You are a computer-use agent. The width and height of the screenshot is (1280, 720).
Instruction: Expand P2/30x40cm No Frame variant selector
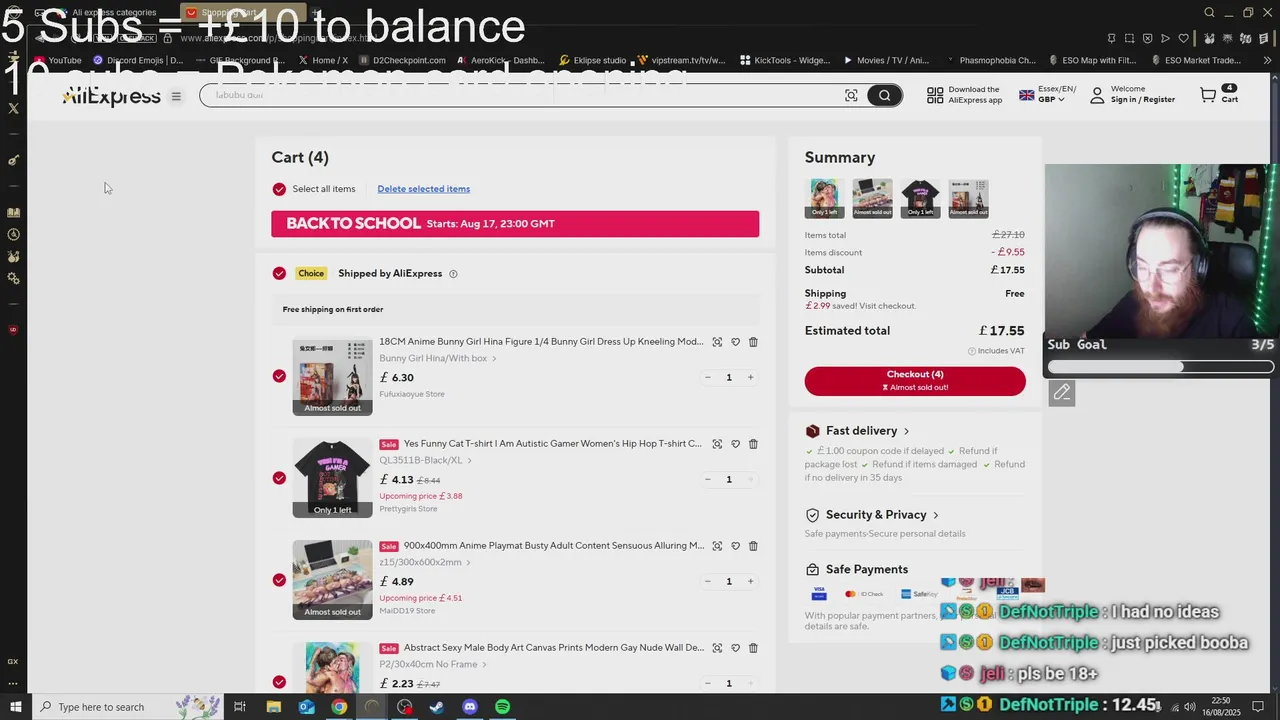[x=433, y=664]
